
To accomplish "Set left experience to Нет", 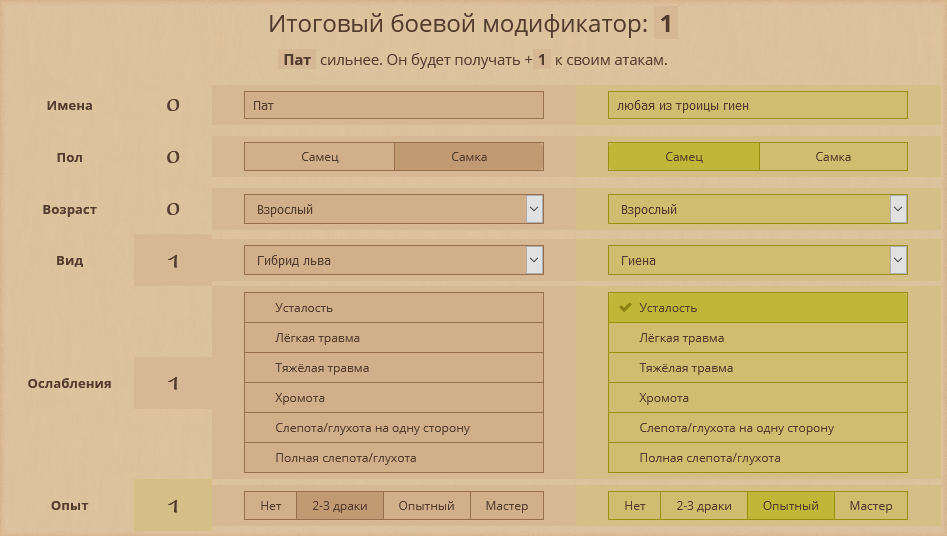I will click(271, 506).
